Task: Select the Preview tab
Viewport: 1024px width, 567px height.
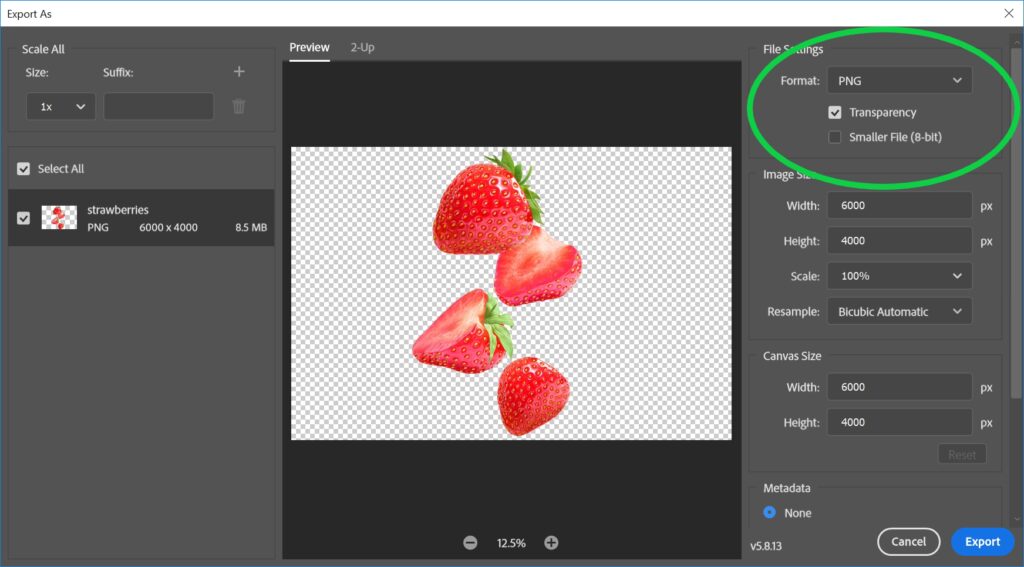Action: click(x=309, y=48)
